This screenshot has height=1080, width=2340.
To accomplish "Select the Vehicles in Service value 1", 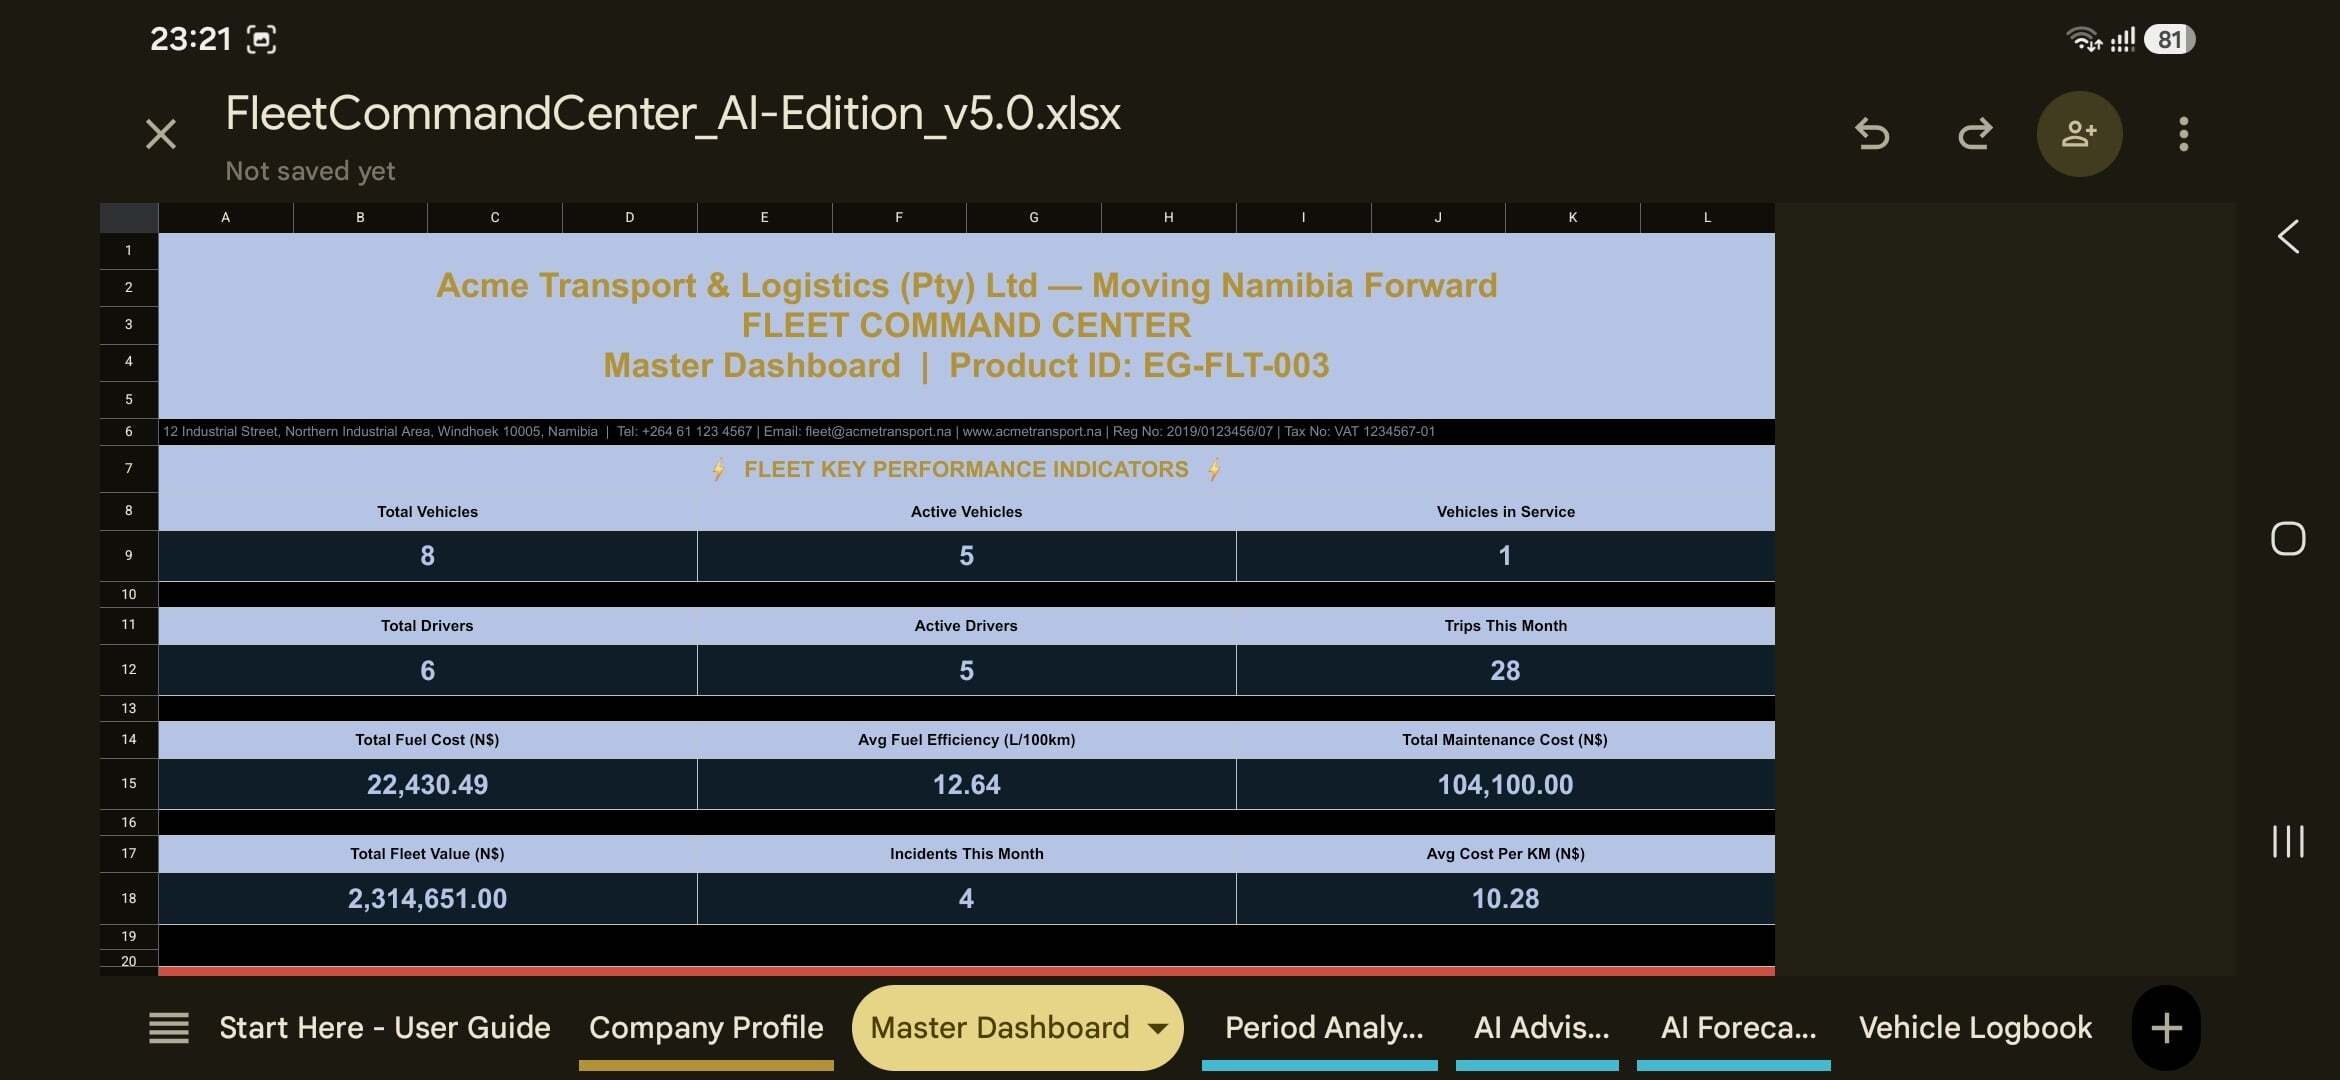I will [x=1505, y=556].
